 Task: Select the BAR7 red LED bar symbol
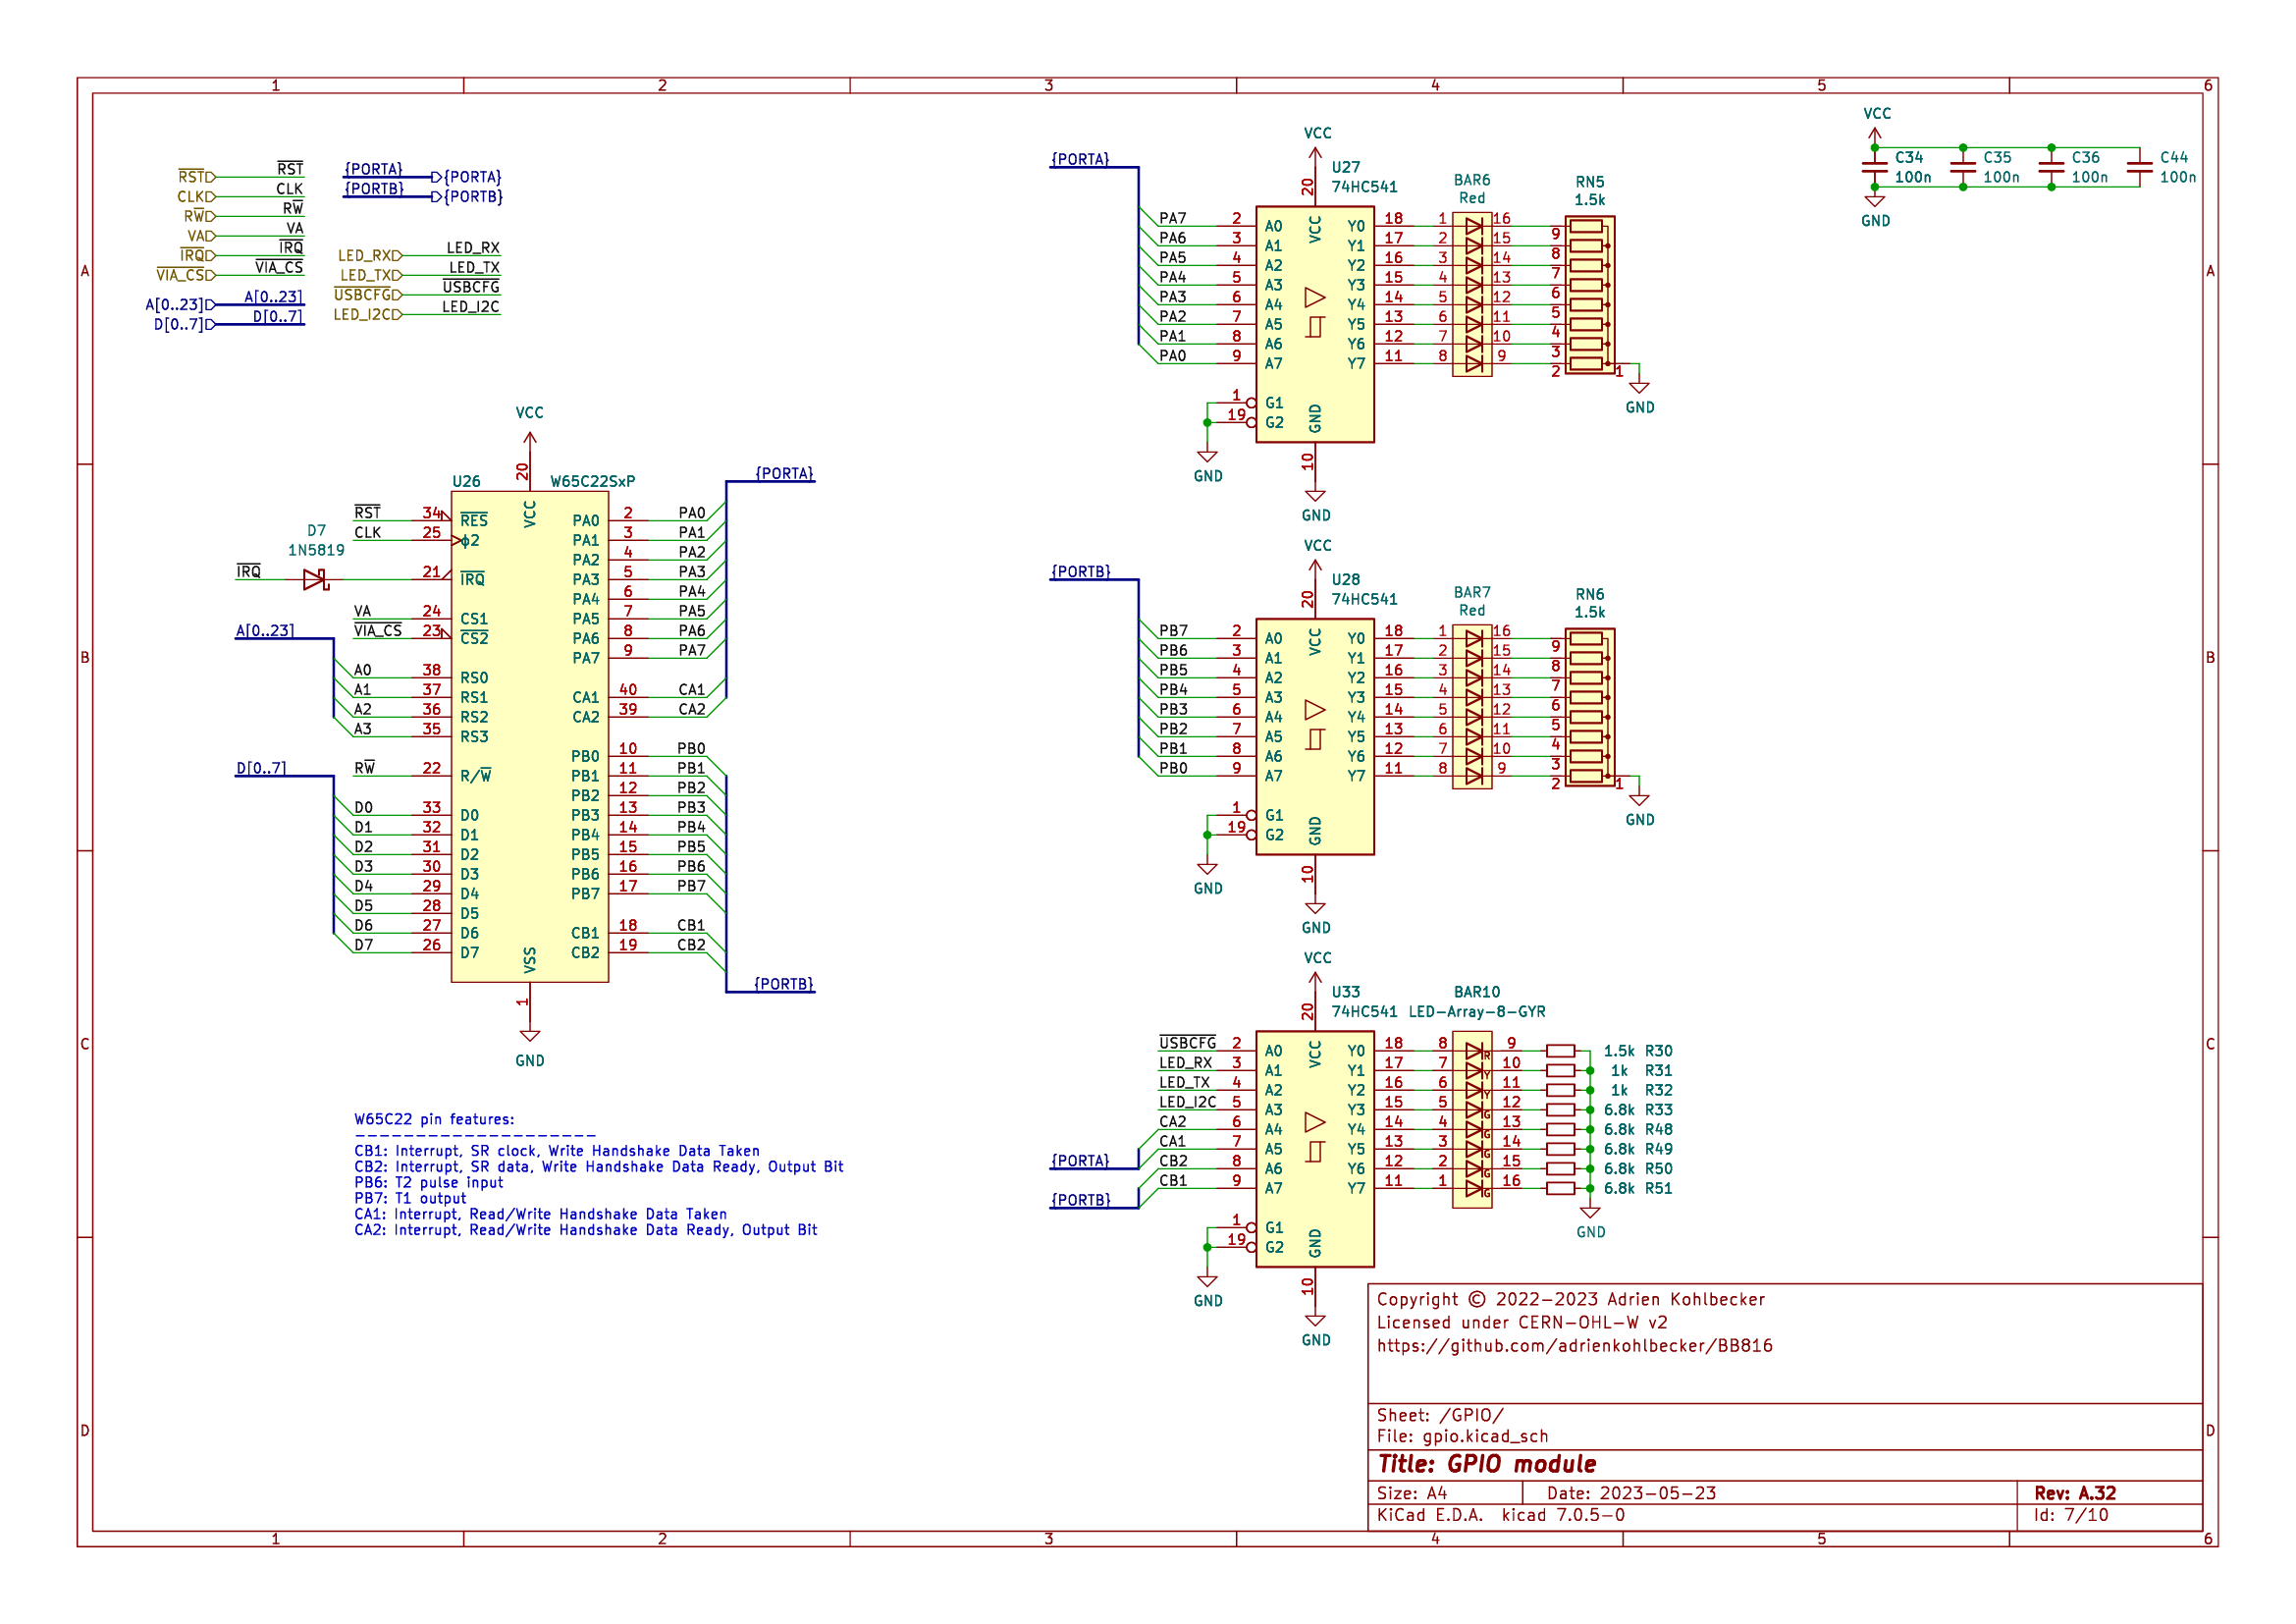click(1472, 707)
